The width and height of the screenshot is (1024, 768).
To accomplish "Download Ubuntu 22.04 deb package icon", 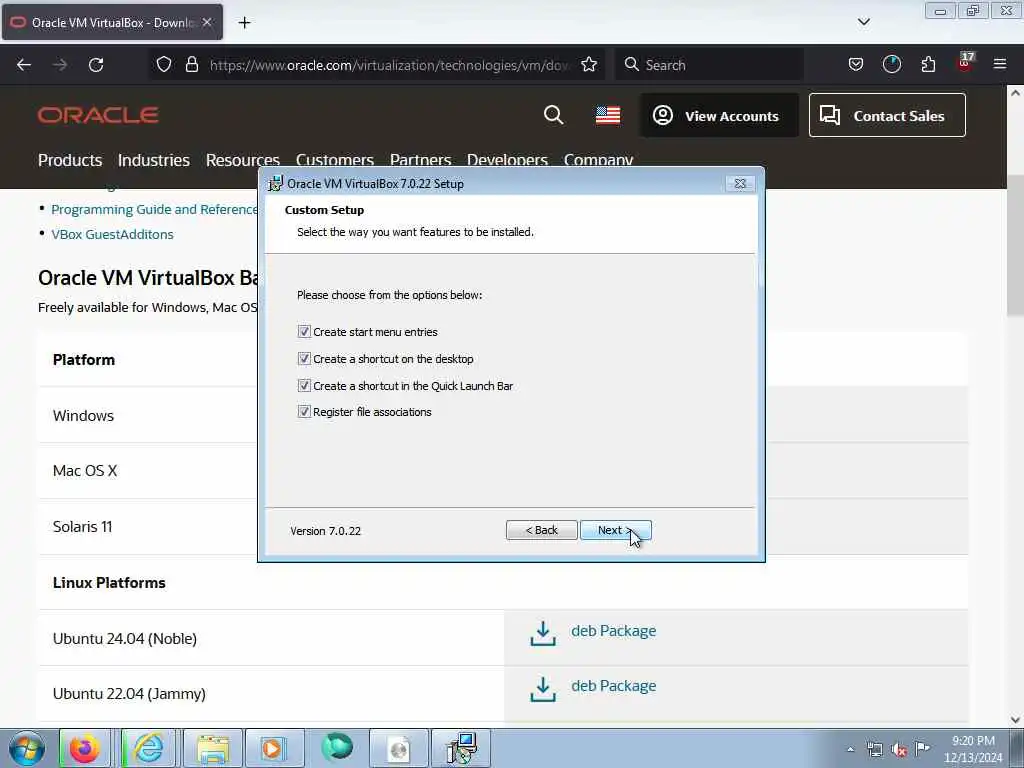I will click(x=543, y=689).
